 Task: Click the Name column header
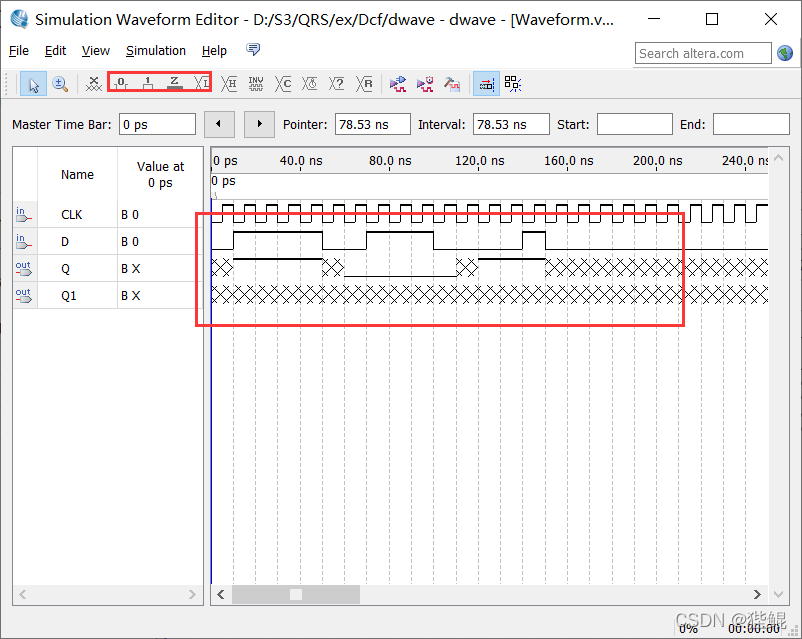point(77,174)
